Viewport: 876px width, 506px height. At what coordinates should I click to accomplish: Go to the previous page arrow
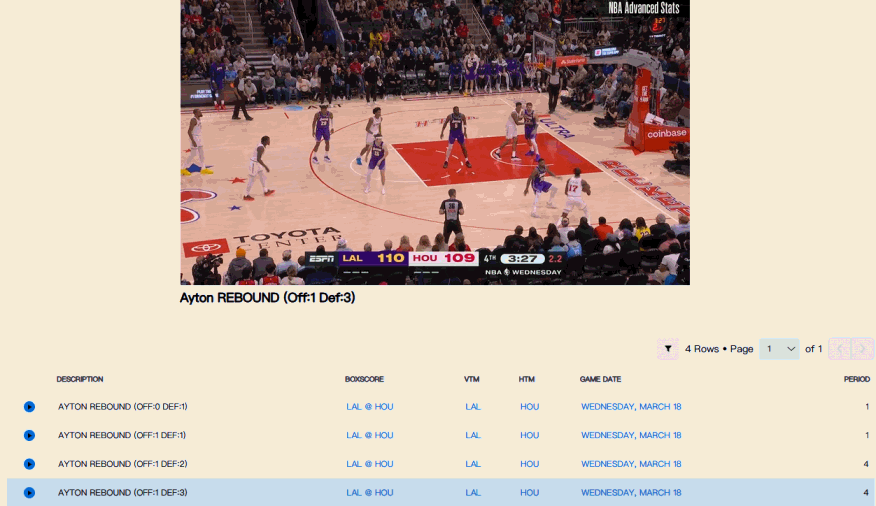pos(840,349)
